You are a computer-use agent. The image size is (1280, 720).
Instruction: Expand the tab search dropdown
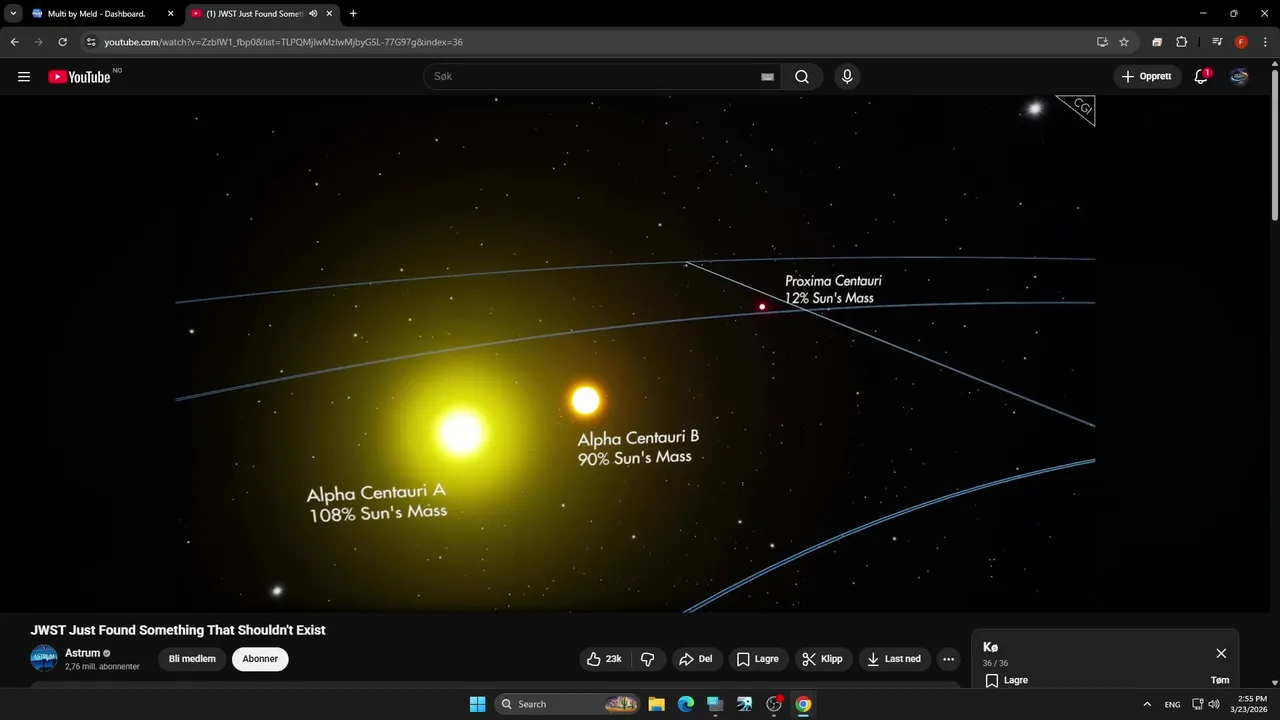coord(14,13)
